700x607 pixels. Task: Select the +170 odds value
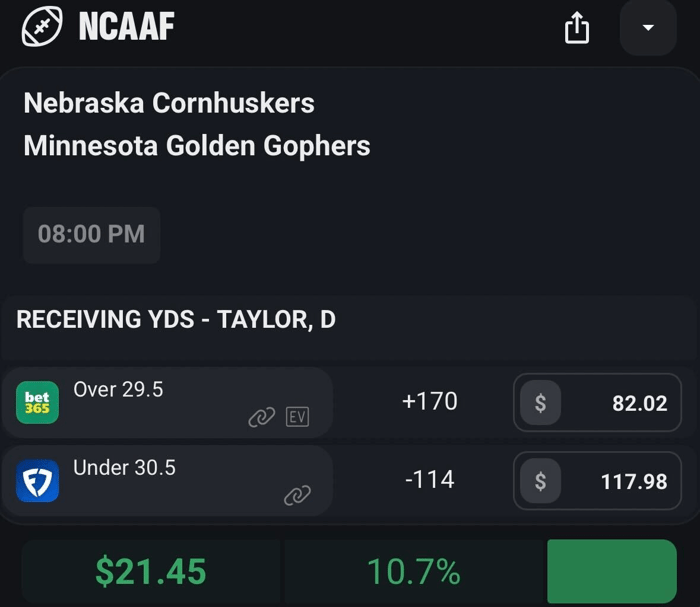coord(429,402)
